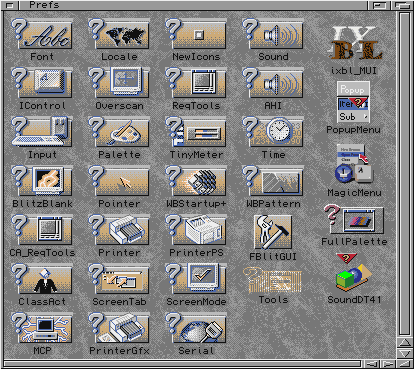Click the vertical scrollbar down arrow

405,353
